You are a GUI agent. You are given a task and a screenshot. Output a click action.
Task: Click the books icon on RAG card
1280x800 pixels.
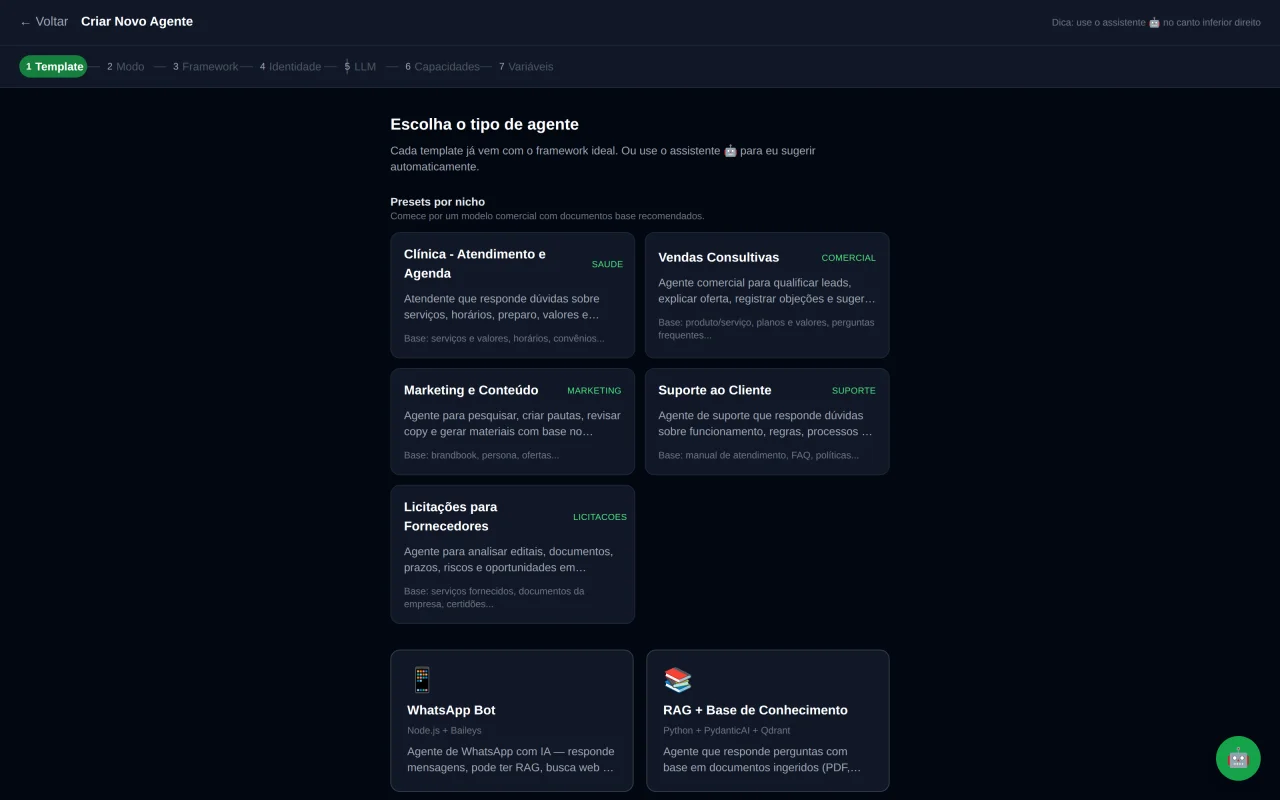pos(678,680)
